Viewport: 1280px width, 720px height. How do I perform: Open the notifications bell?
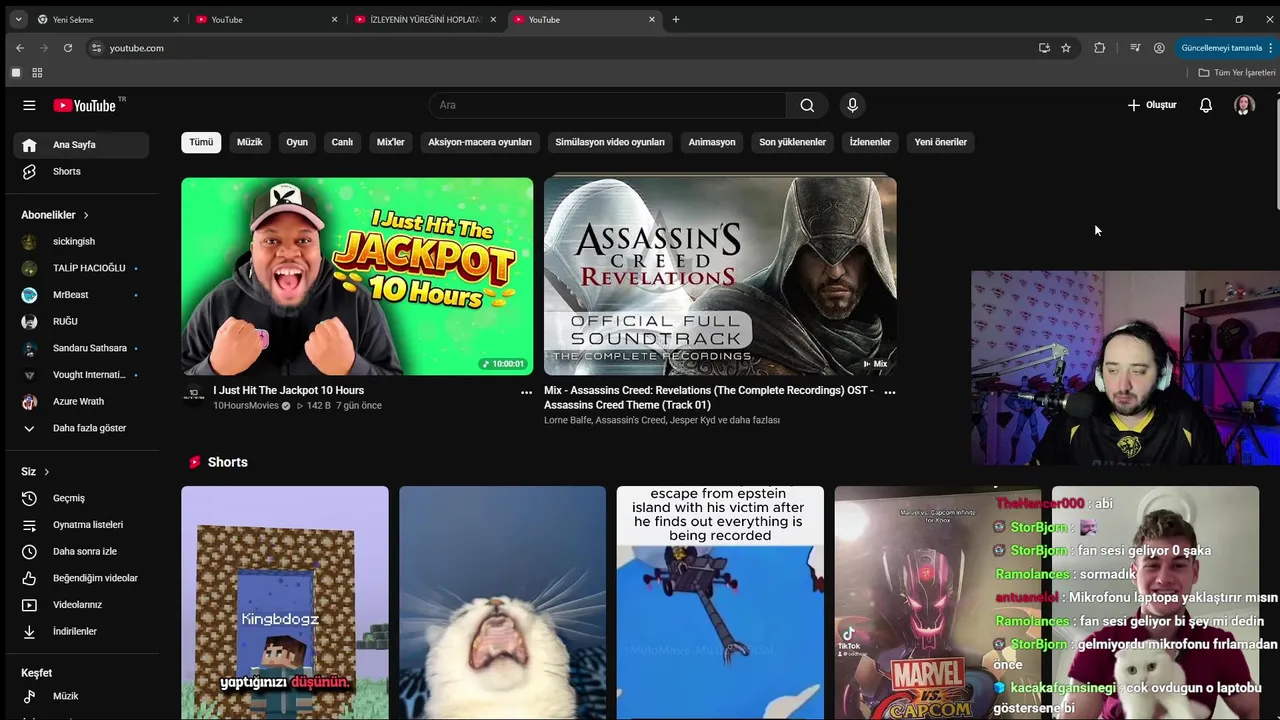[x=1206, y=105]
